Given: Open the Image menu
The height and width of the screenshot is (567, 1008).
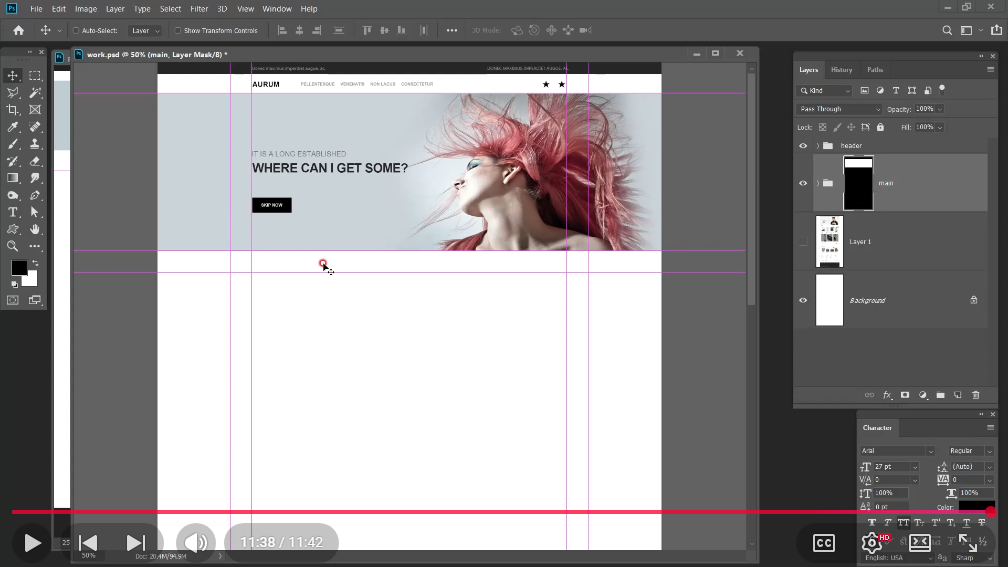Looking at the screenshot, I should click(x=86, y=9).
